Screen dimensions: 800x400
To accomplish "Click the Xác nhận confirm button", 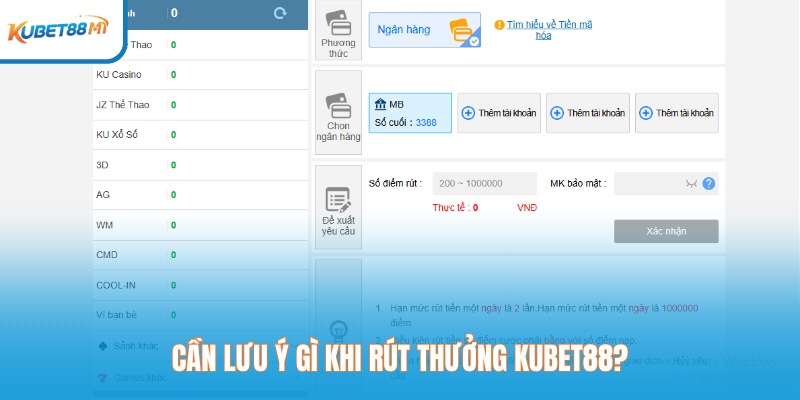I will (x=666, y=231).
